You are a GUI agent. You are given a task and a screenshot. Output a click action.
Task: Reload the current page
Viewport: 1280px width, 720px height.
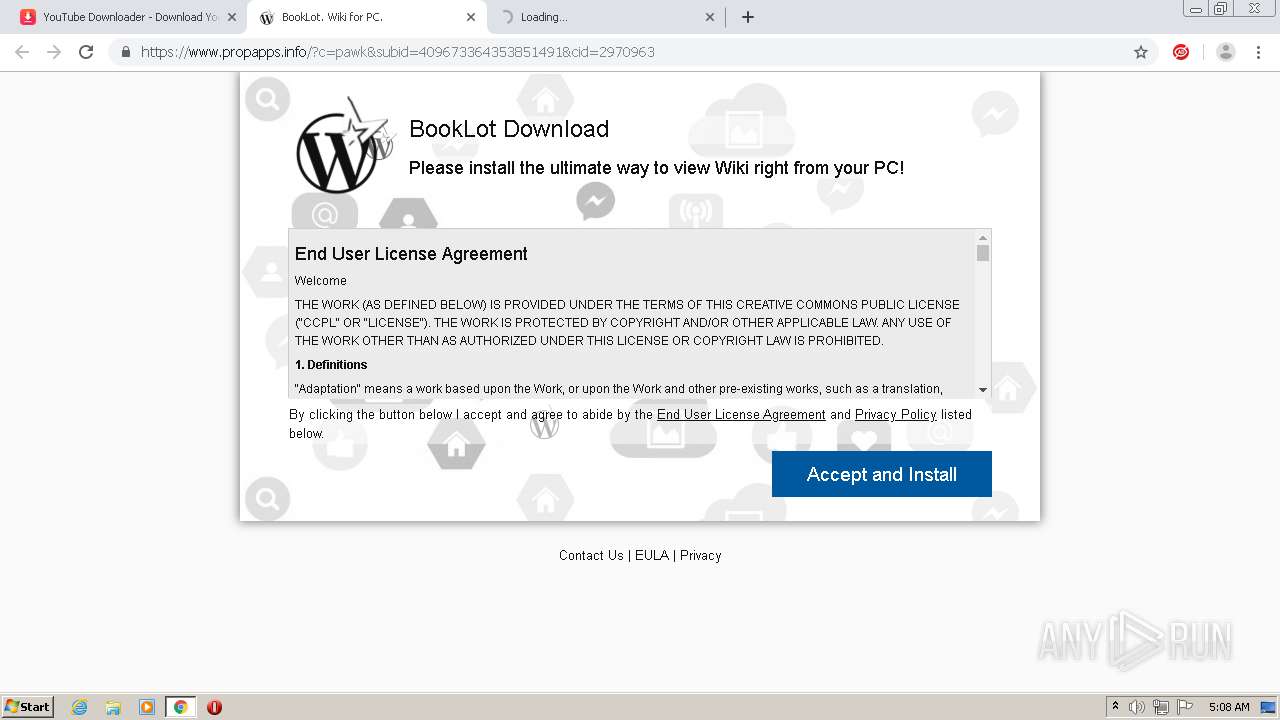coord(86,52)
